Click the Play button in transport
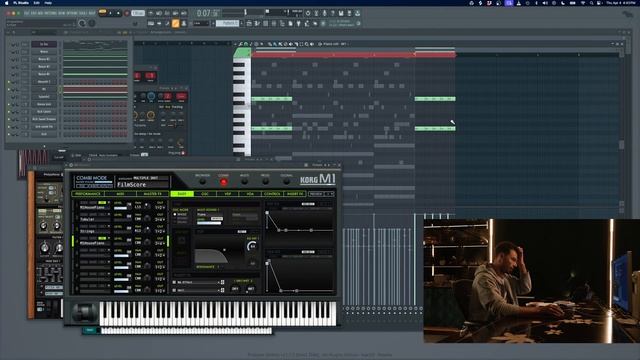The height and width of the screenshot is (360, 640). point(111,13)
